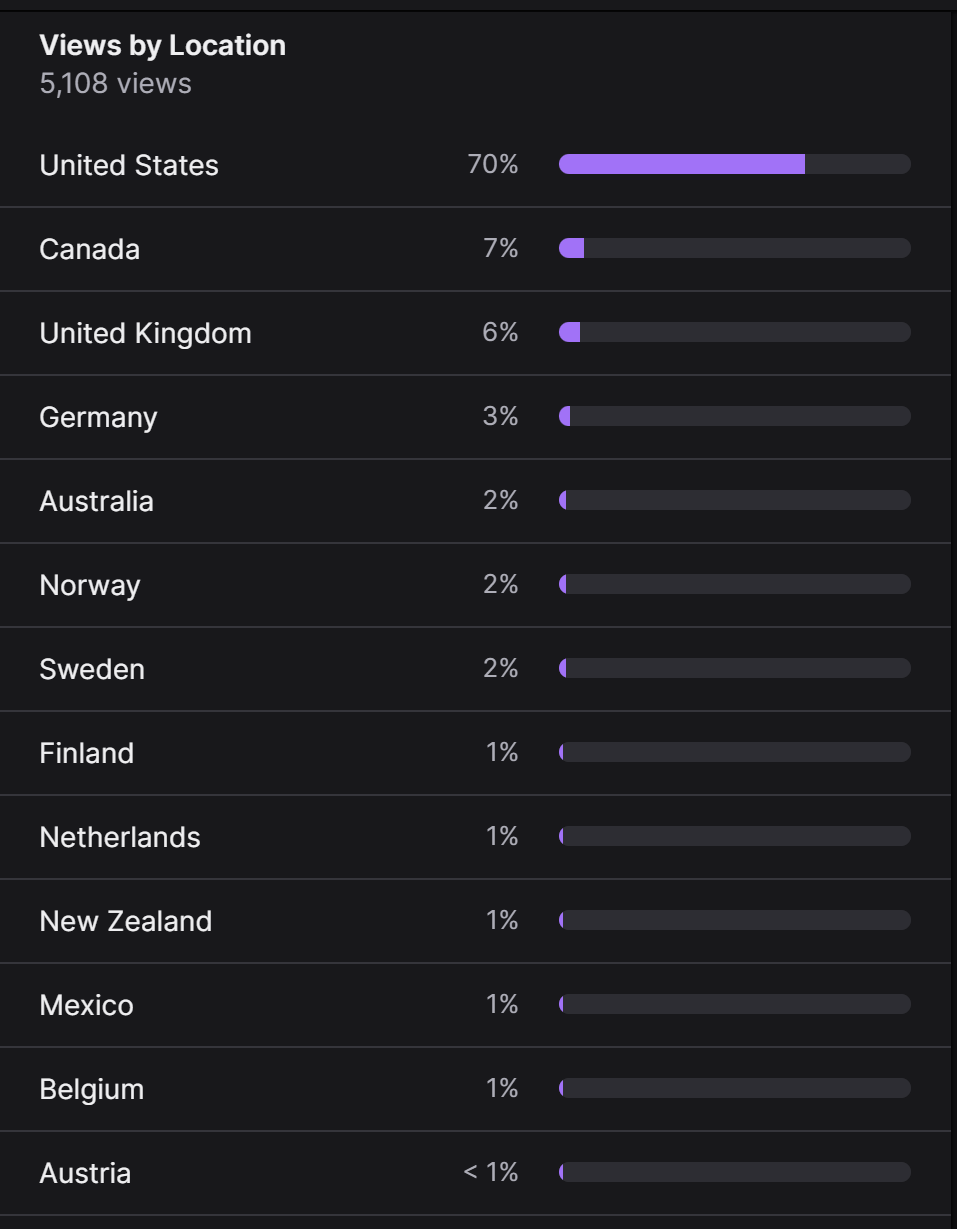
Task: Click the United Kingdom row label
Action: pos(145,333)
